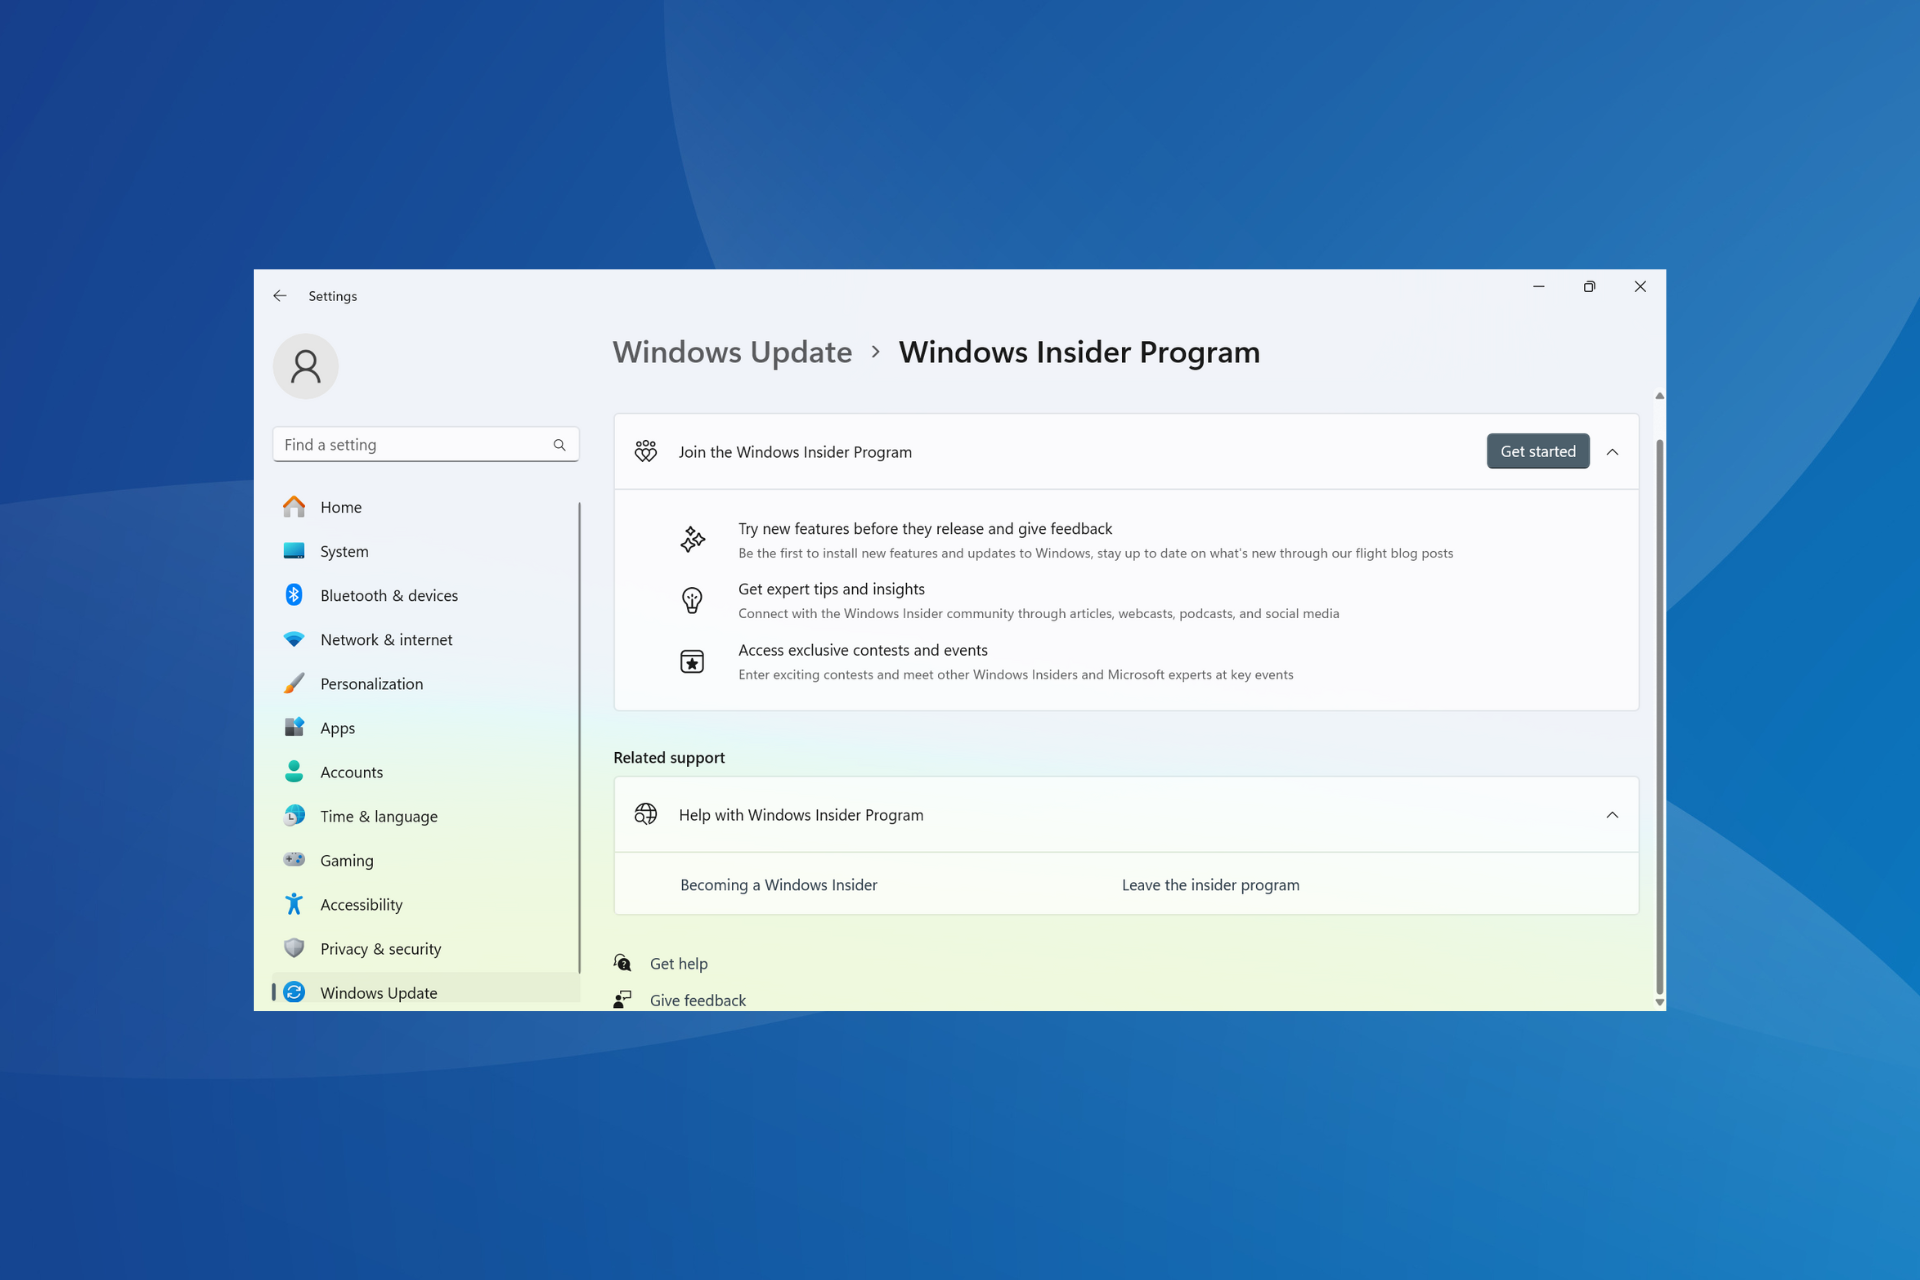Click the Personalization paintbrush icon
The height and width of the screenshot is (1280, 1920).
pyautogui.click(x=294, y=683)
